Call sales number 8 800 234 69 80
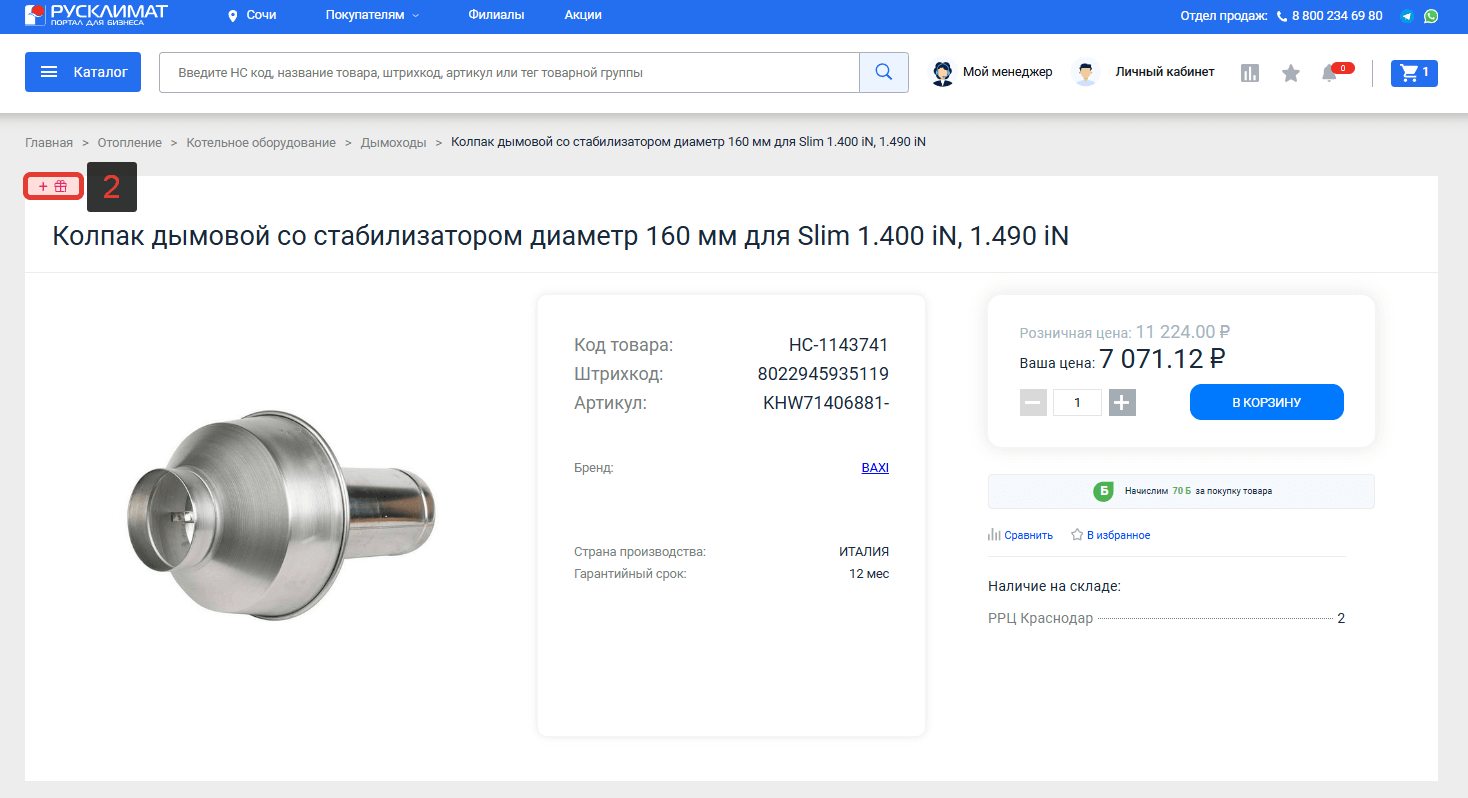 pyautogui.click(x=1329, y=16)
